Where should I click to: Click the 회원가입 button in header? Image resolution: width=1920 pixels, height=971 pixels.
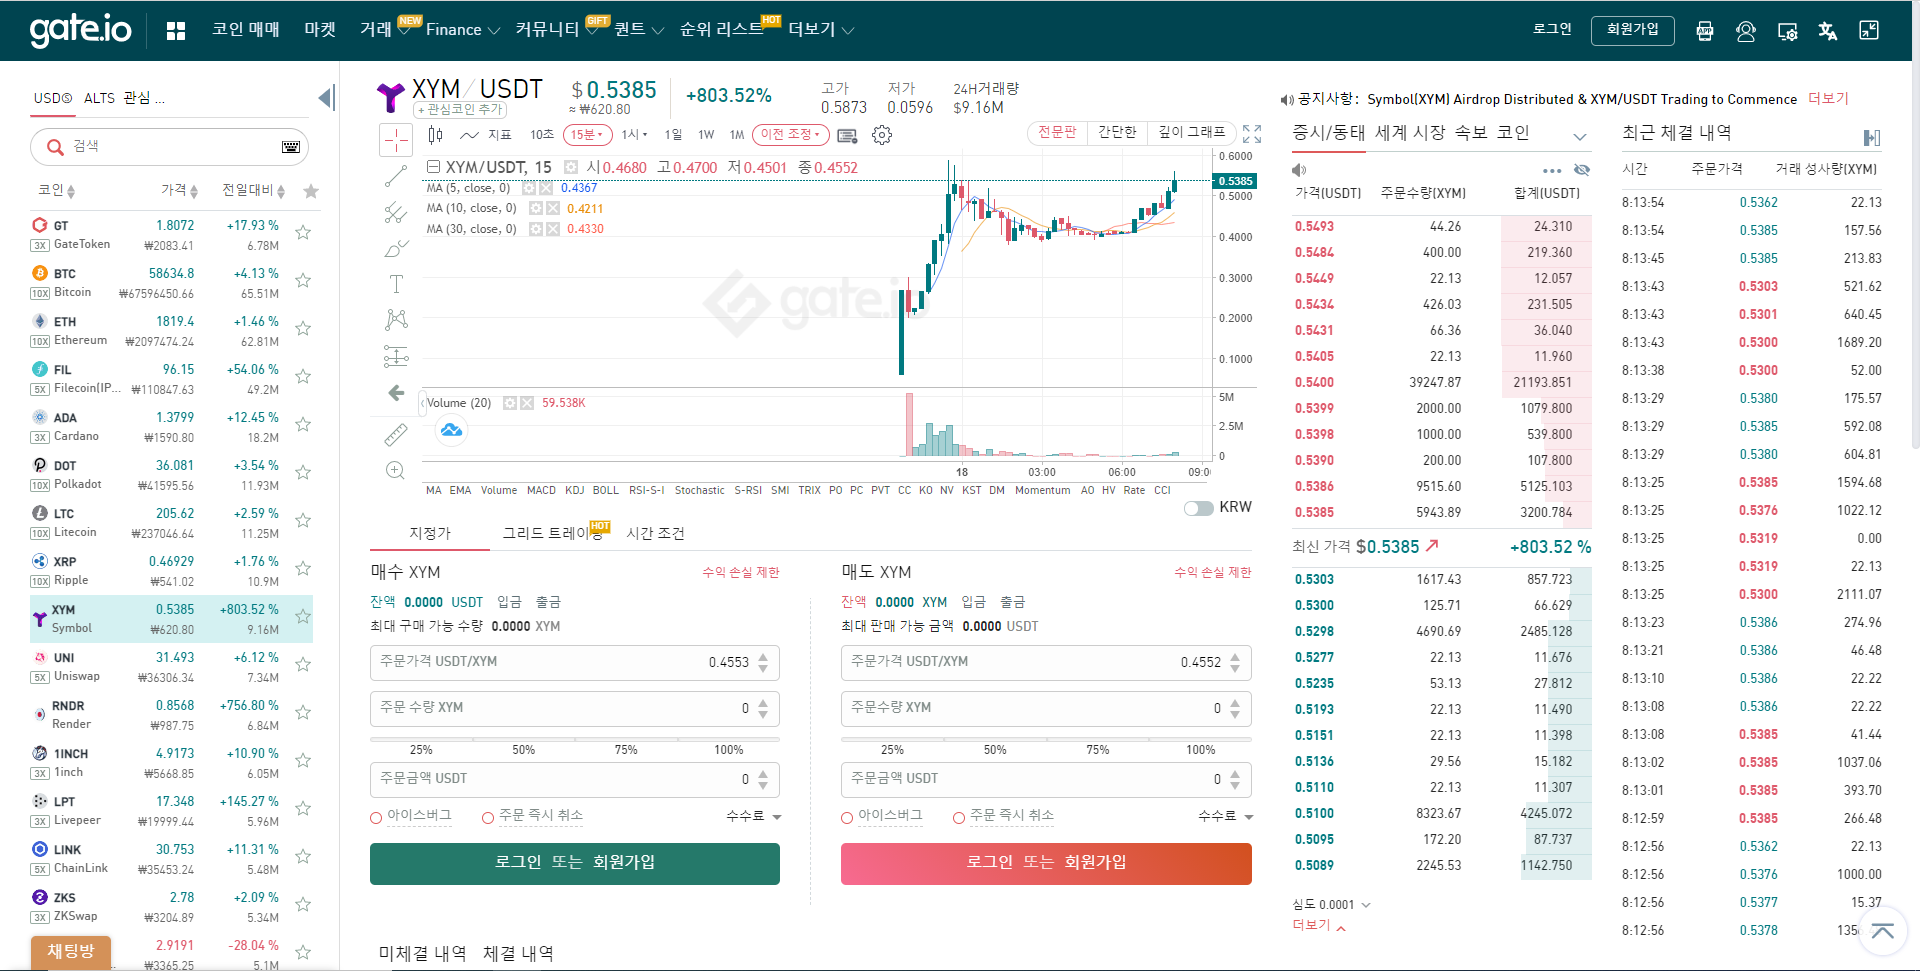coord(1632,30)
